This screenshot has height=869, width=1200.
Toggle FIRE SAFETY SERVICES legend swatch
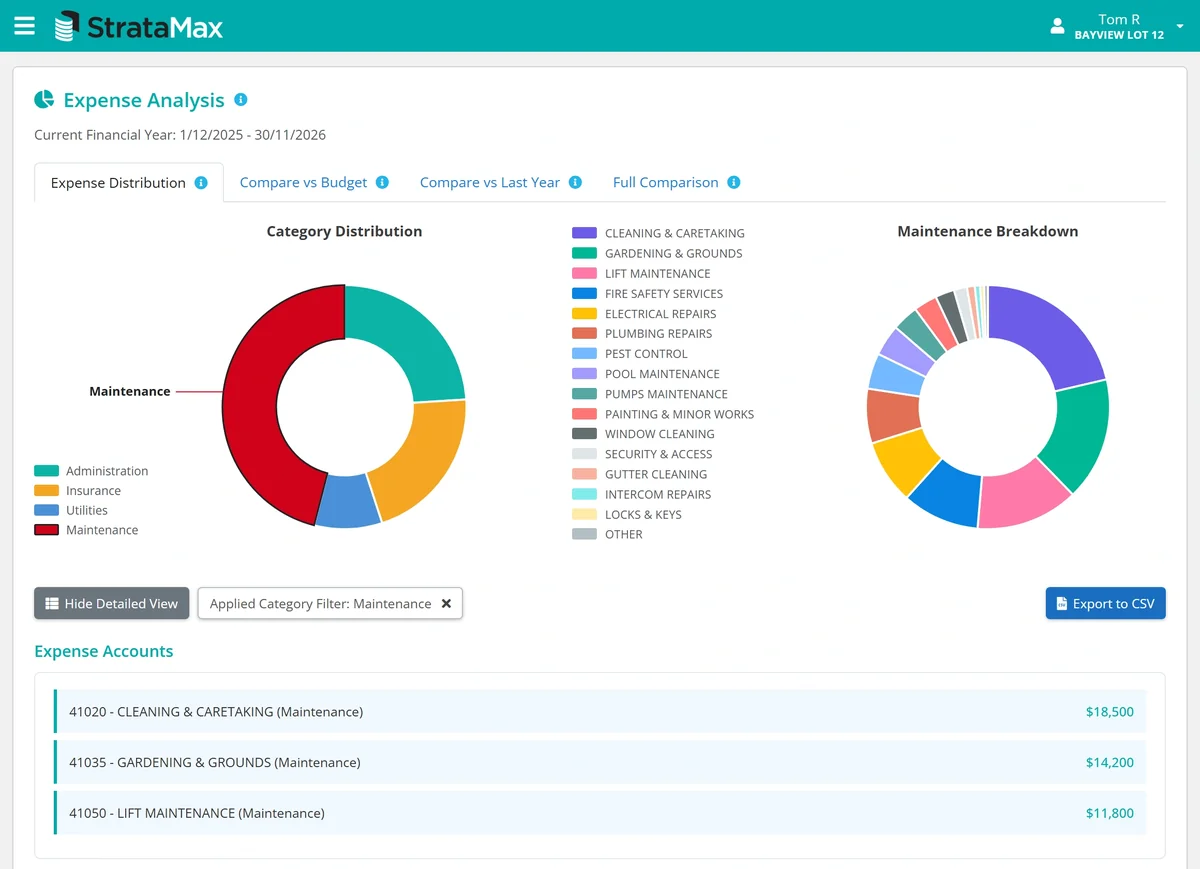(585, 293)
